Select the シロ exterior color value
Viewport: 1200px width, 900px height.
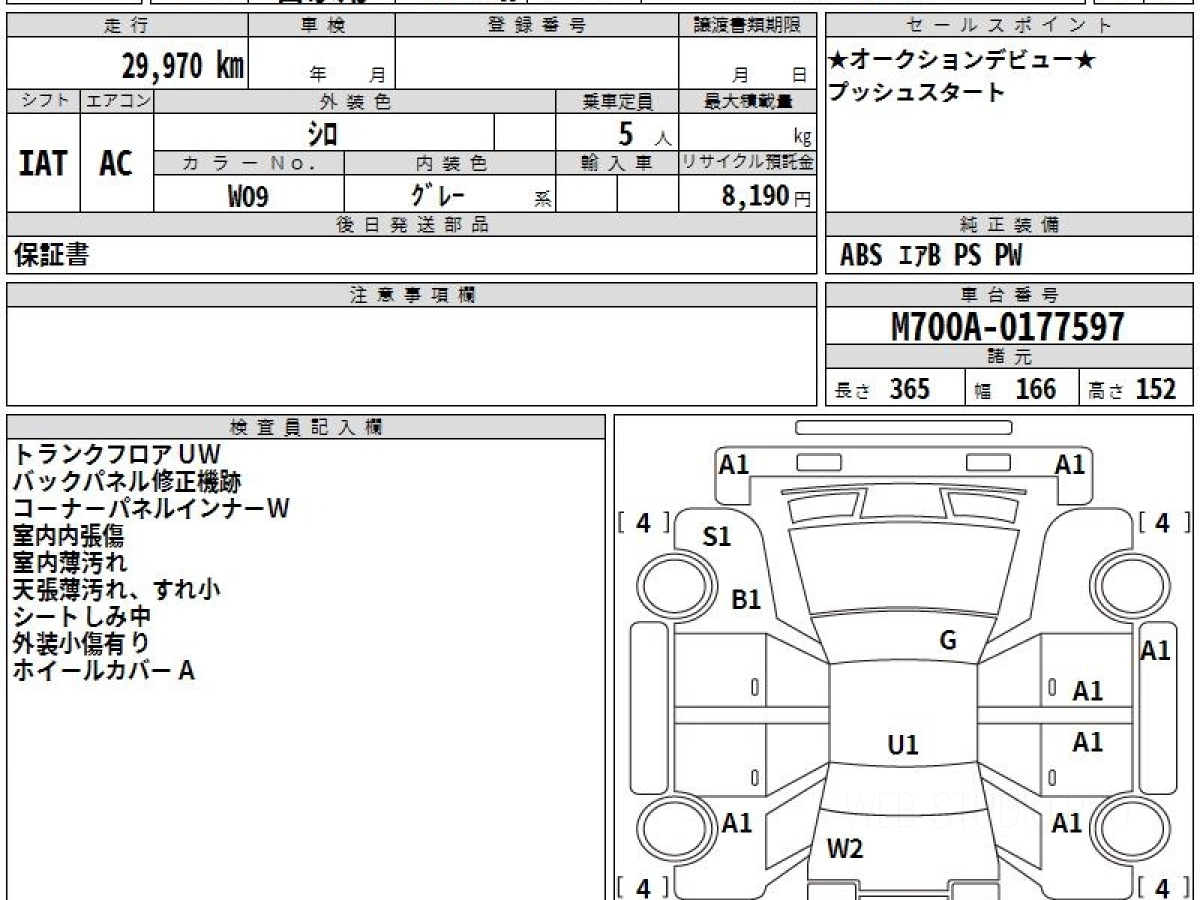pyautogui.click(x=322, y=132)
